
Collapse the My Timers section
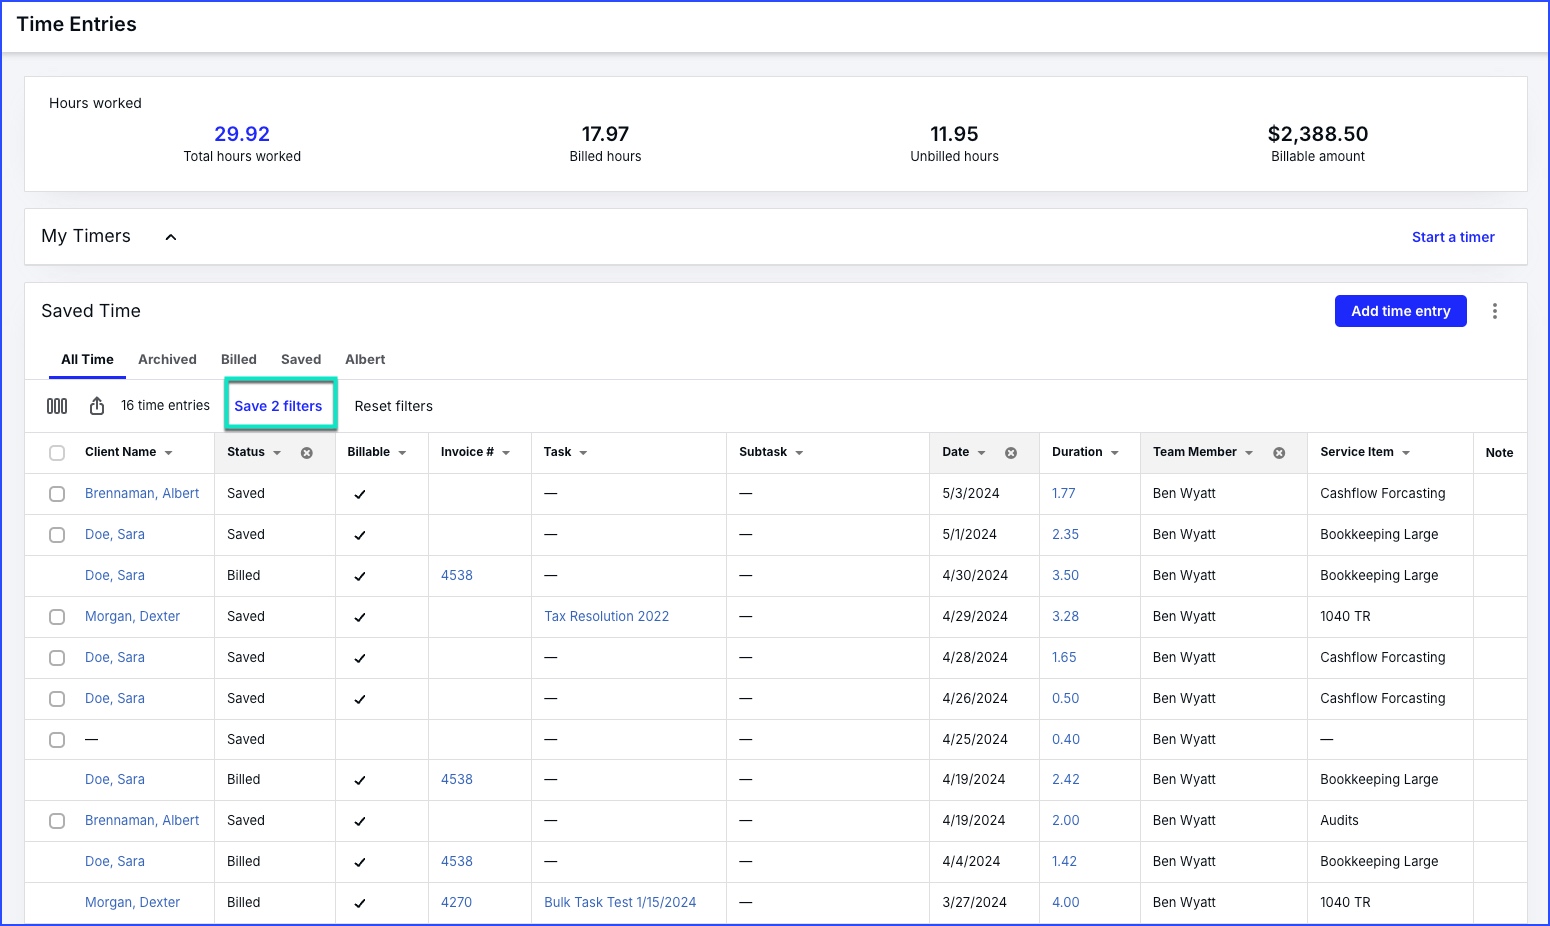click(171, 237)
